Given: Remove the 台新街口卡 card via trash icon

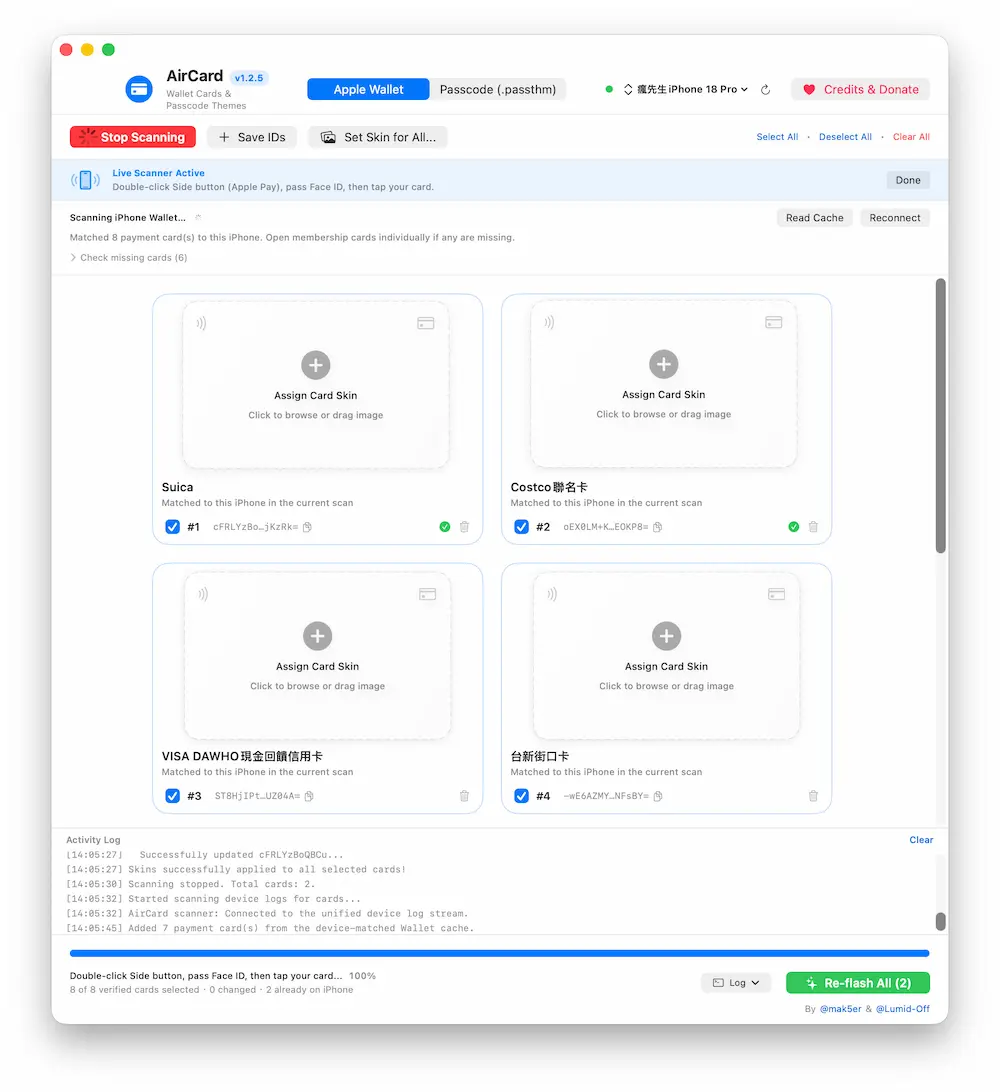Looking at the screenshot, I should click(813, 796).
